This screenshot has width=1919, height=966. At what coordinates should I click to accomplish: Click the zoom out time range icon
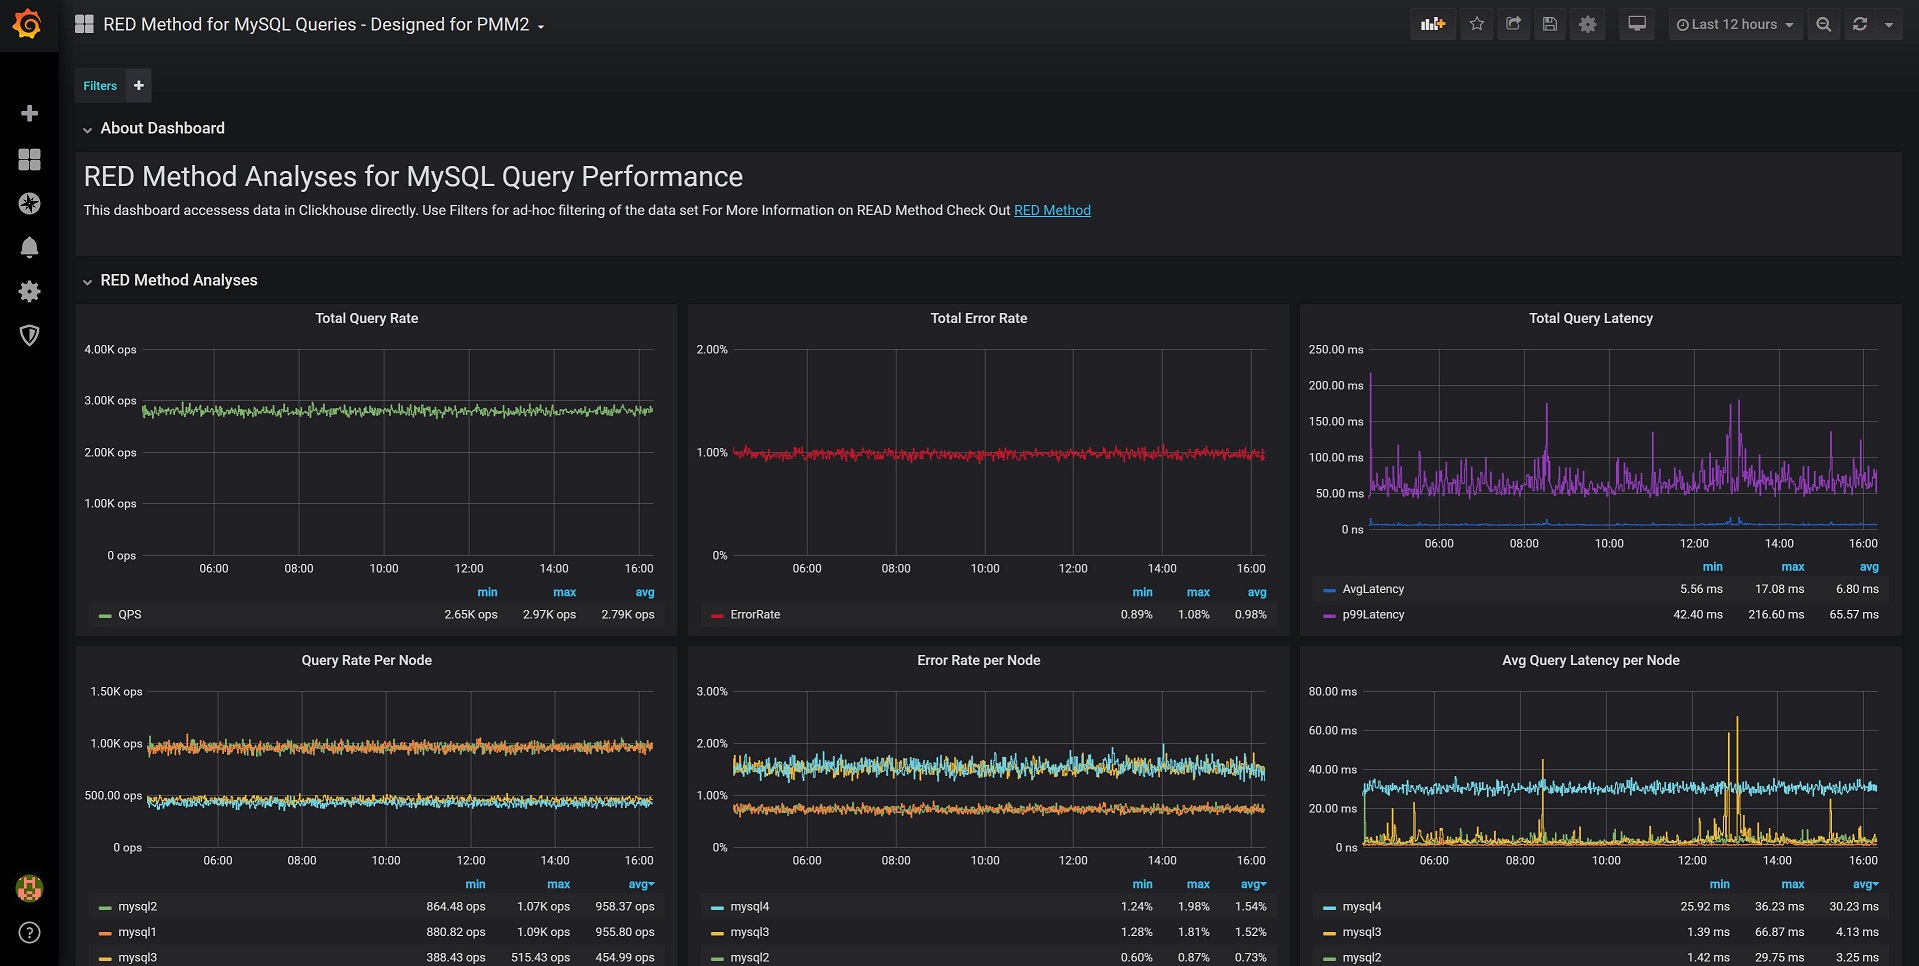1824,24
